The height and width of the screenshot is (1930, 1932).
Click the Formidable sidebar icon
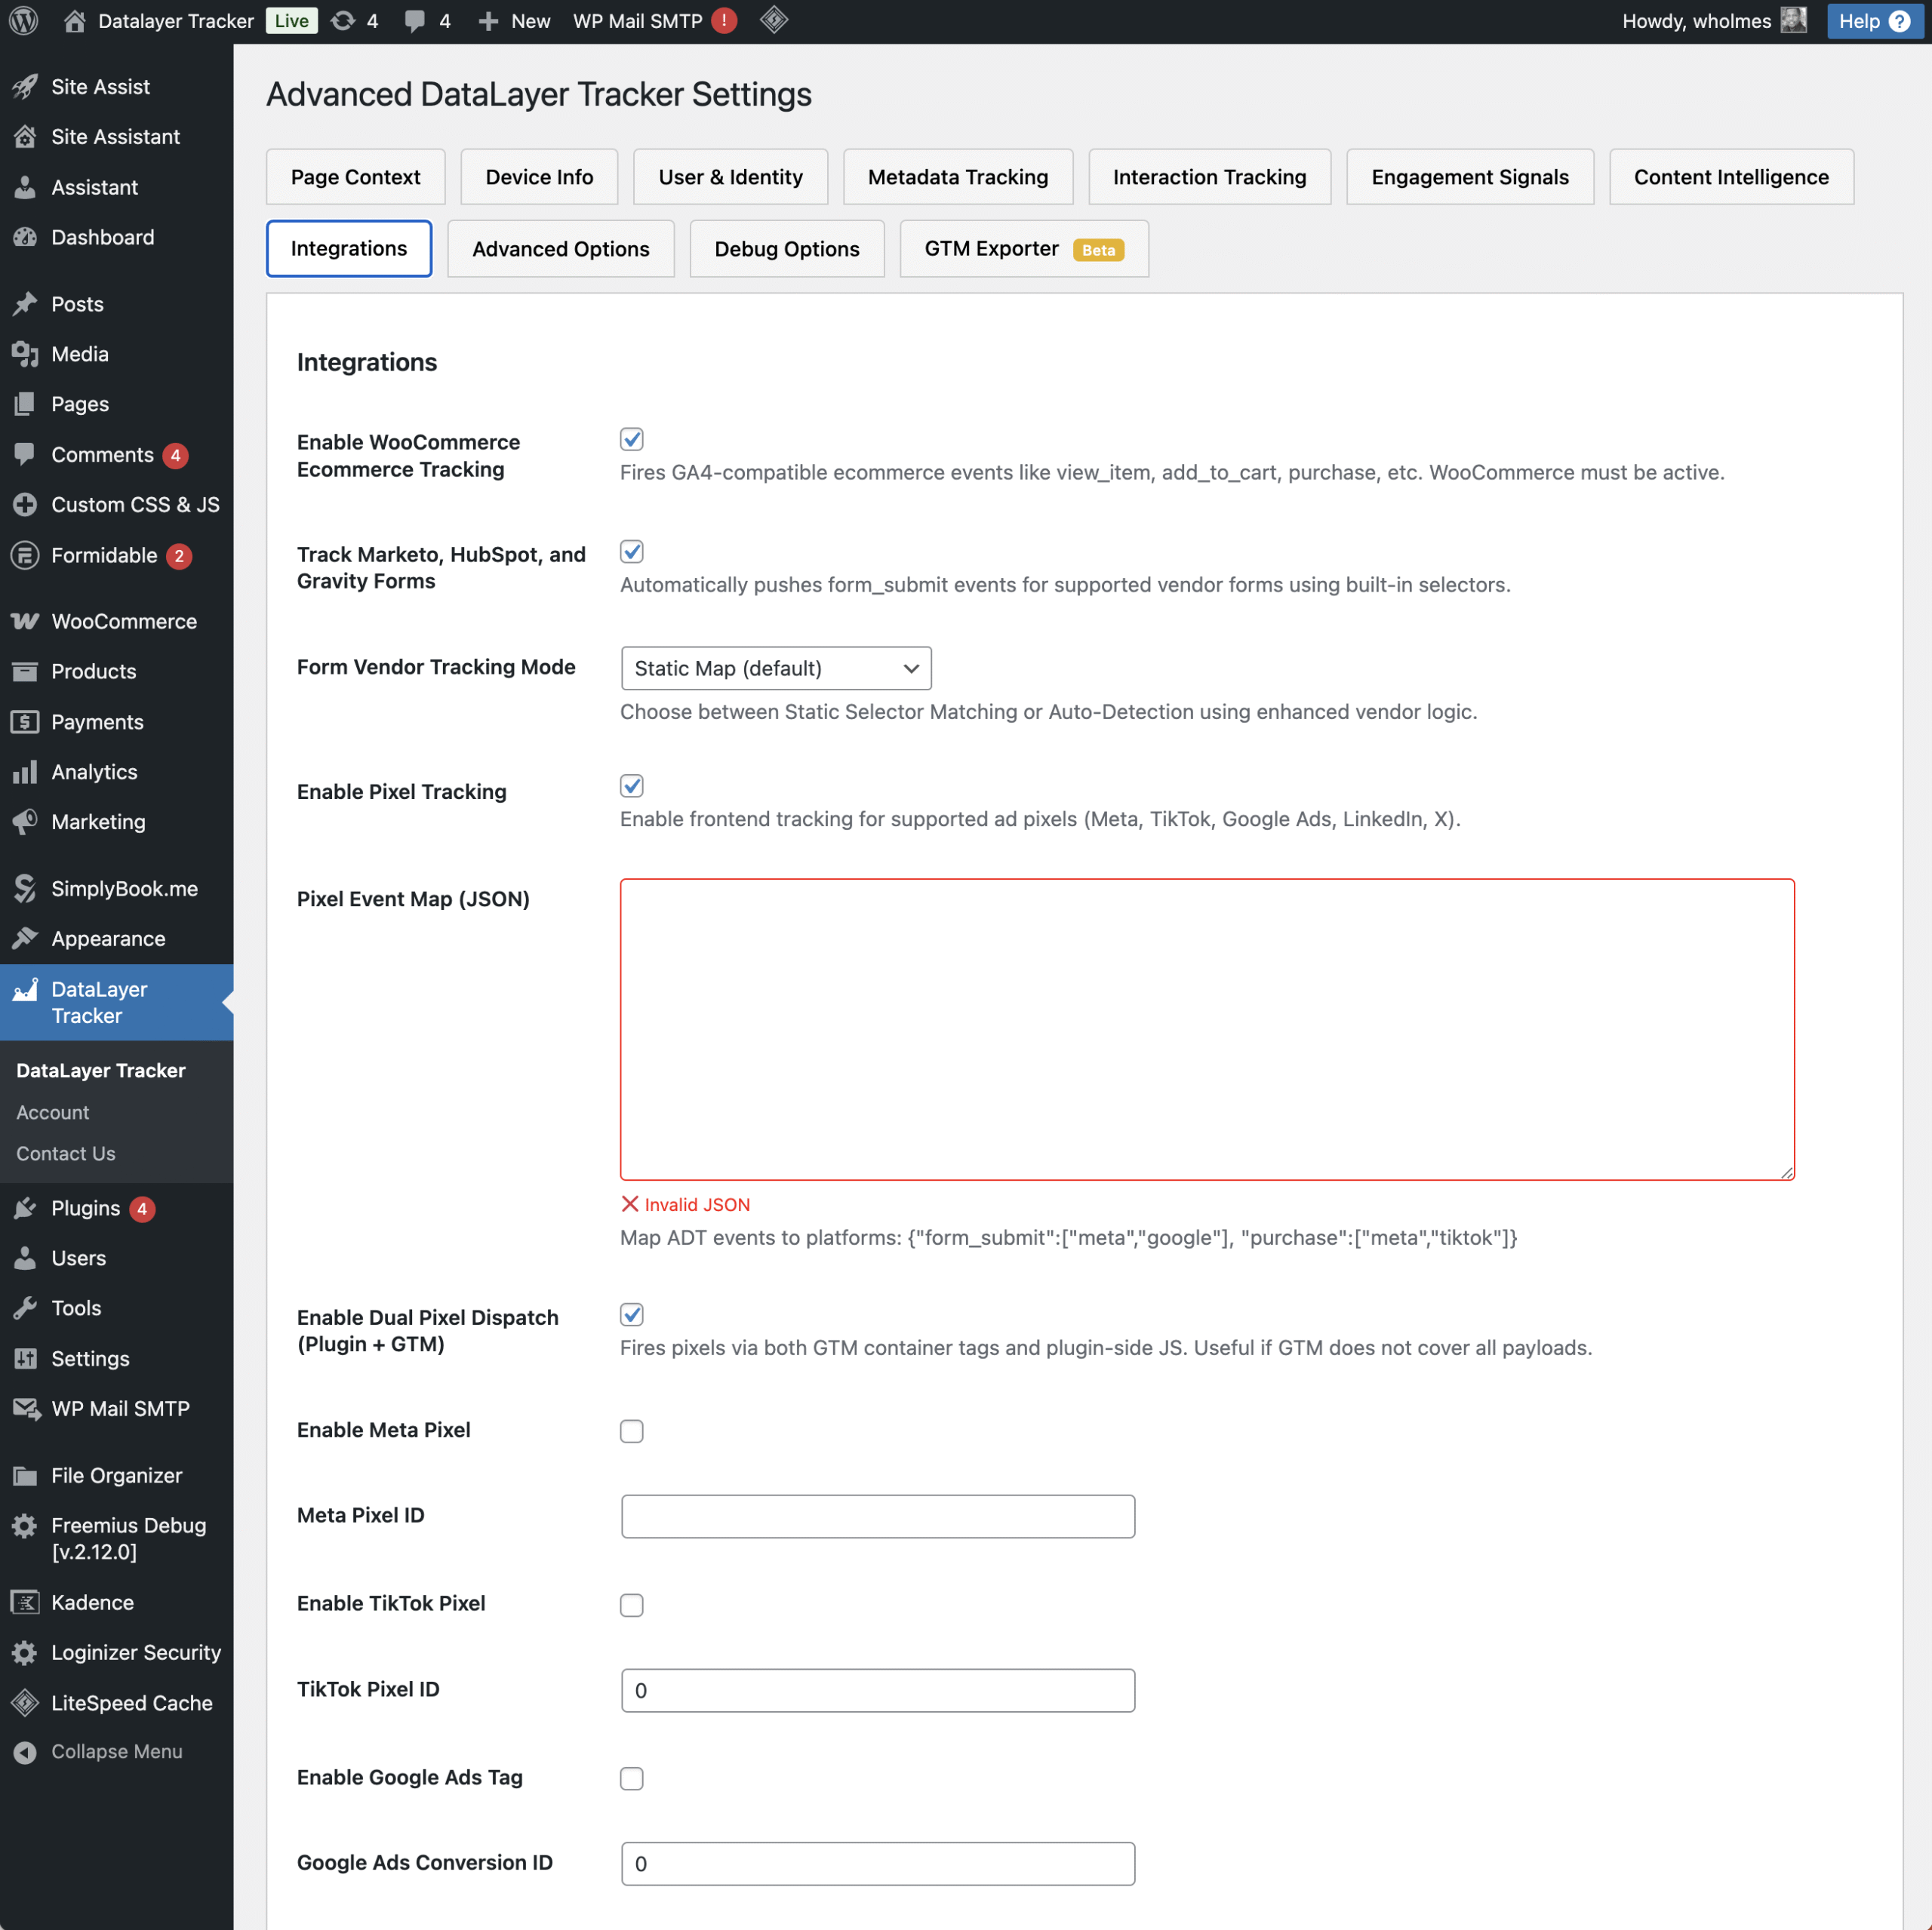pyautogui.click(x=25, y=555)
